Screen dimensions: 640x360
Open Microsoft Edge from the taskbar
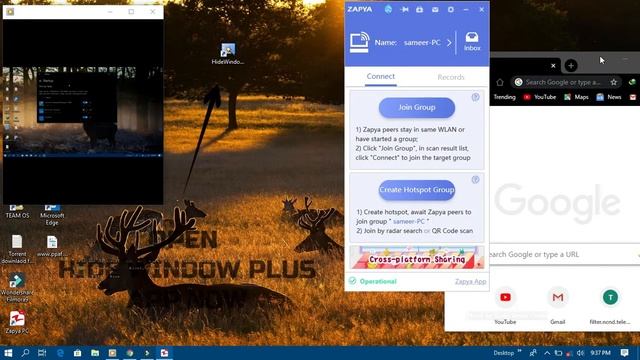[x=60, y=353]
